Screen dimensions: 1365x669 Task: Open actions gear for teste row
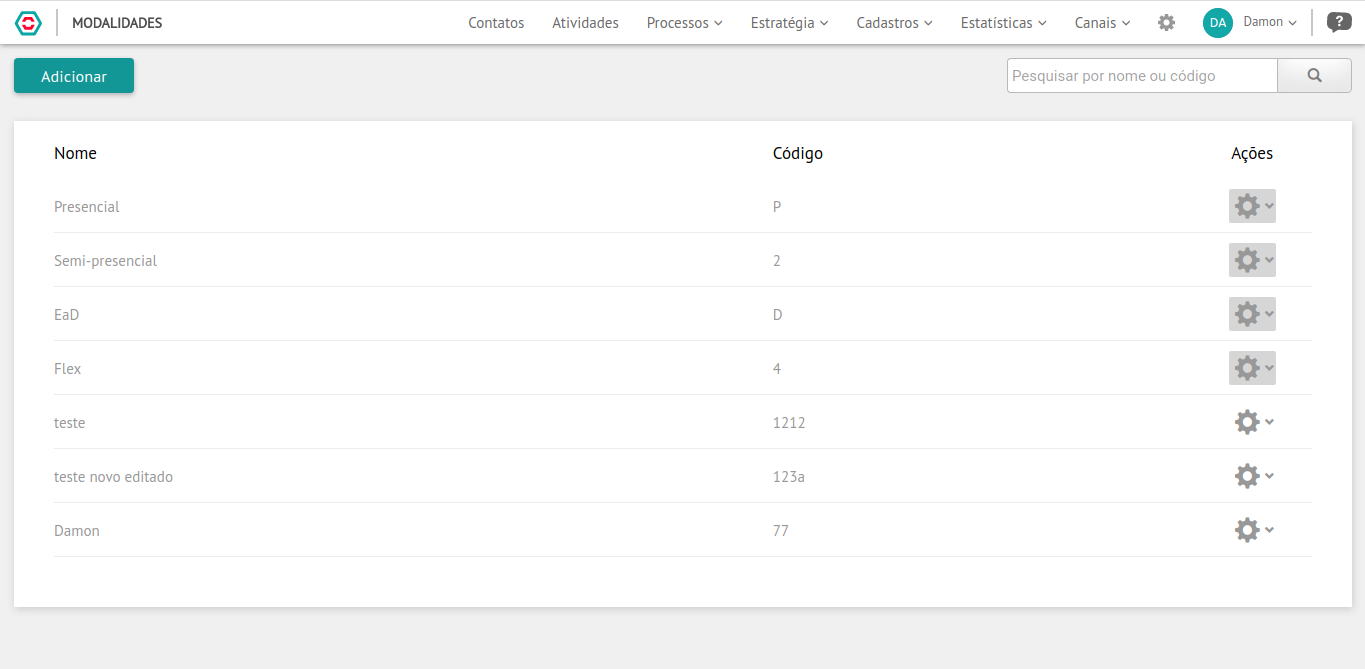tap(1252, 422)
